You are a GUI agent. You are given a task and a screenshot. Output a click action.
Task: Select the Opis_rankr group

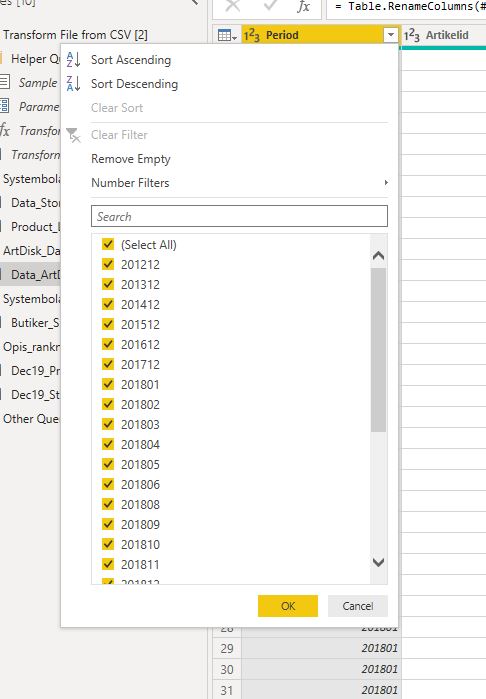(x=31, y=346)
